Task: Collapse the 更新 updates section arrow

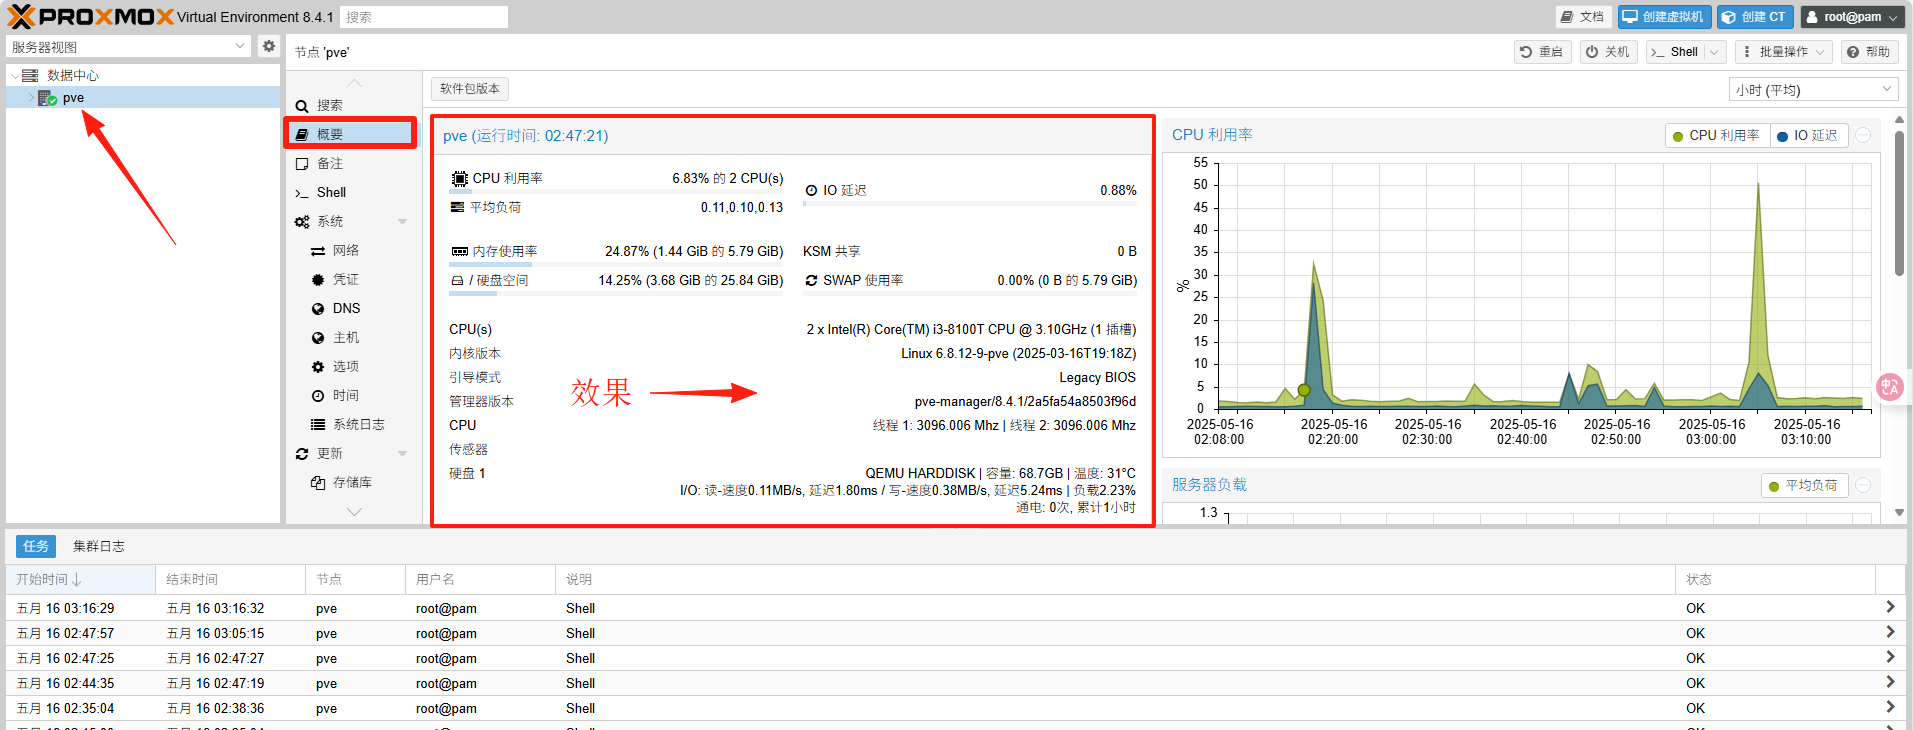Action: pos(402,453)
